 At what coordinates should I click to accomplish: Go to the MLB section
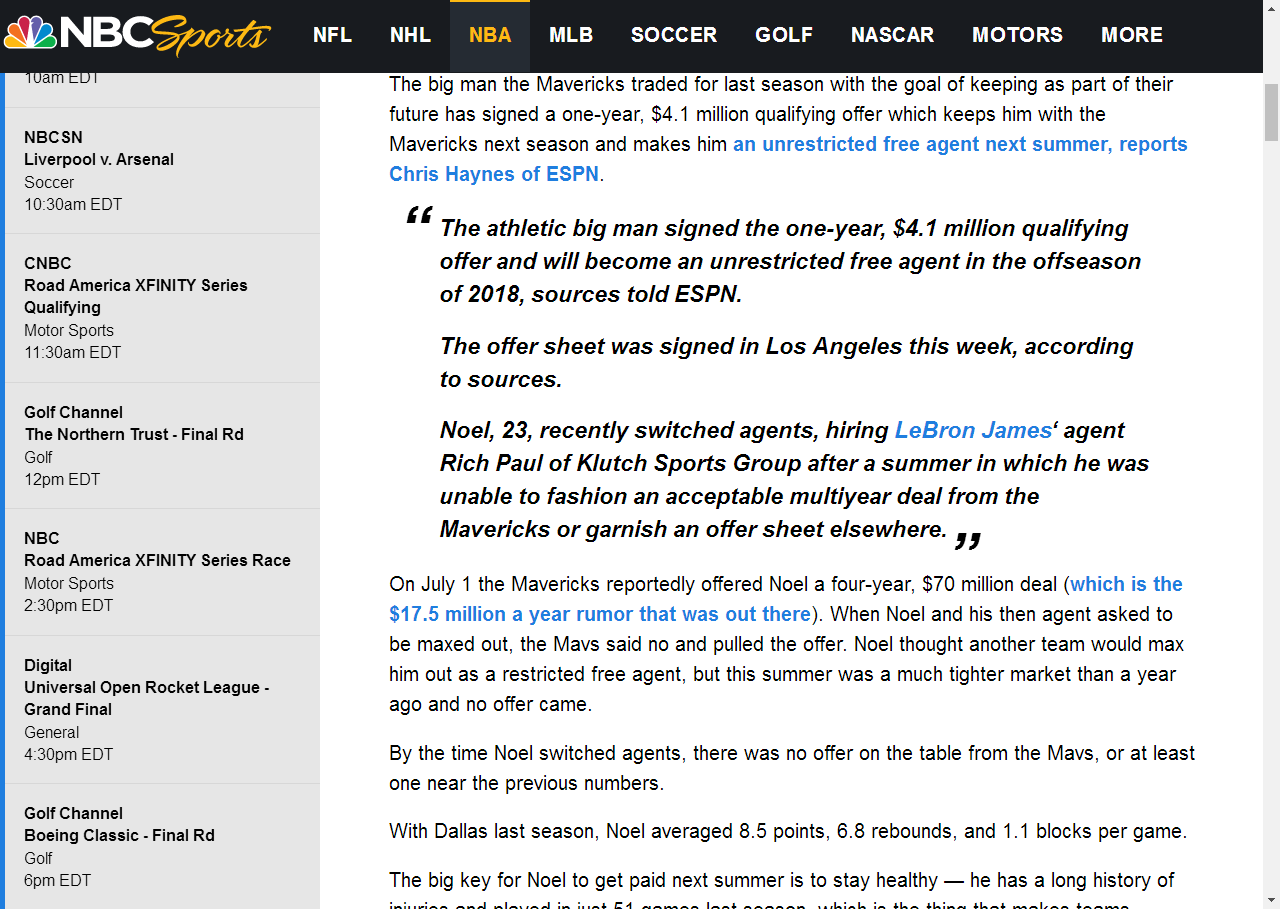571,35
